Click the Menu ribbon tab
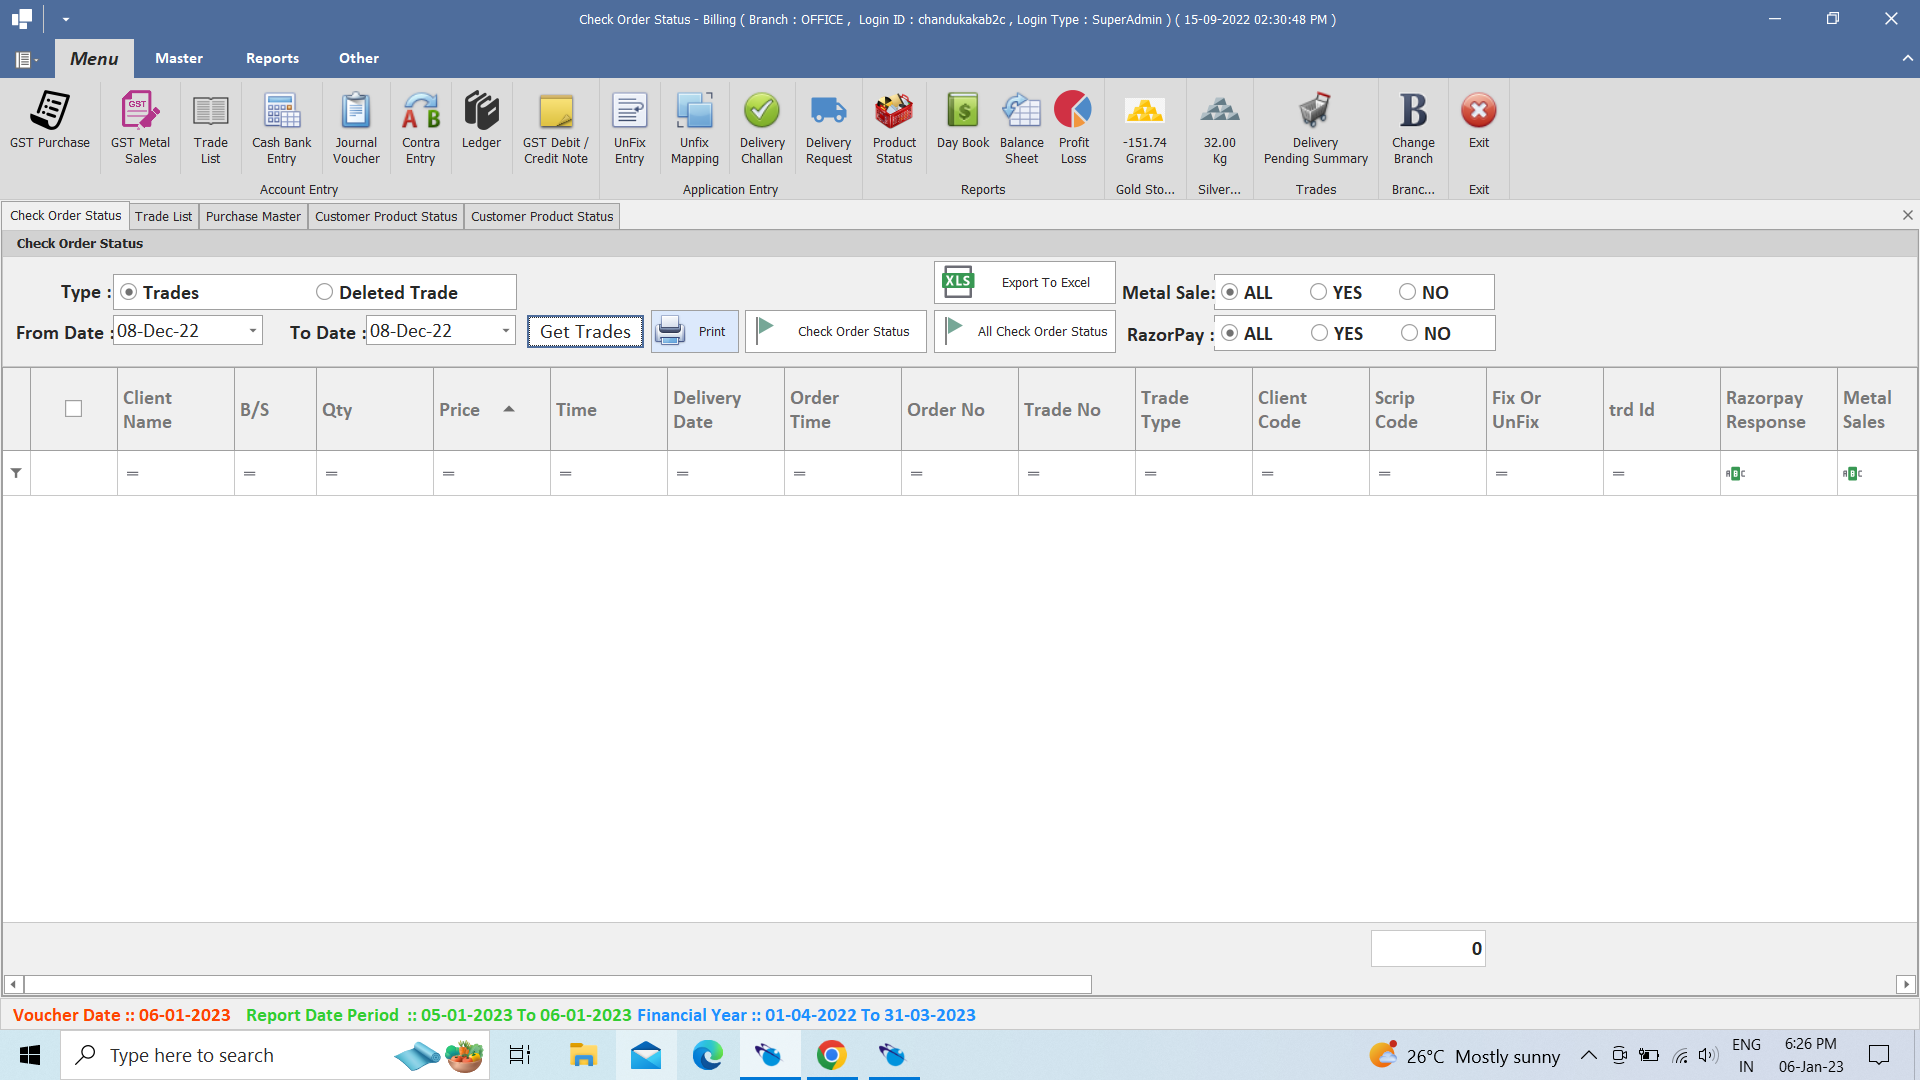Screen dimensions: 1920x1080 tap(94, 58)
